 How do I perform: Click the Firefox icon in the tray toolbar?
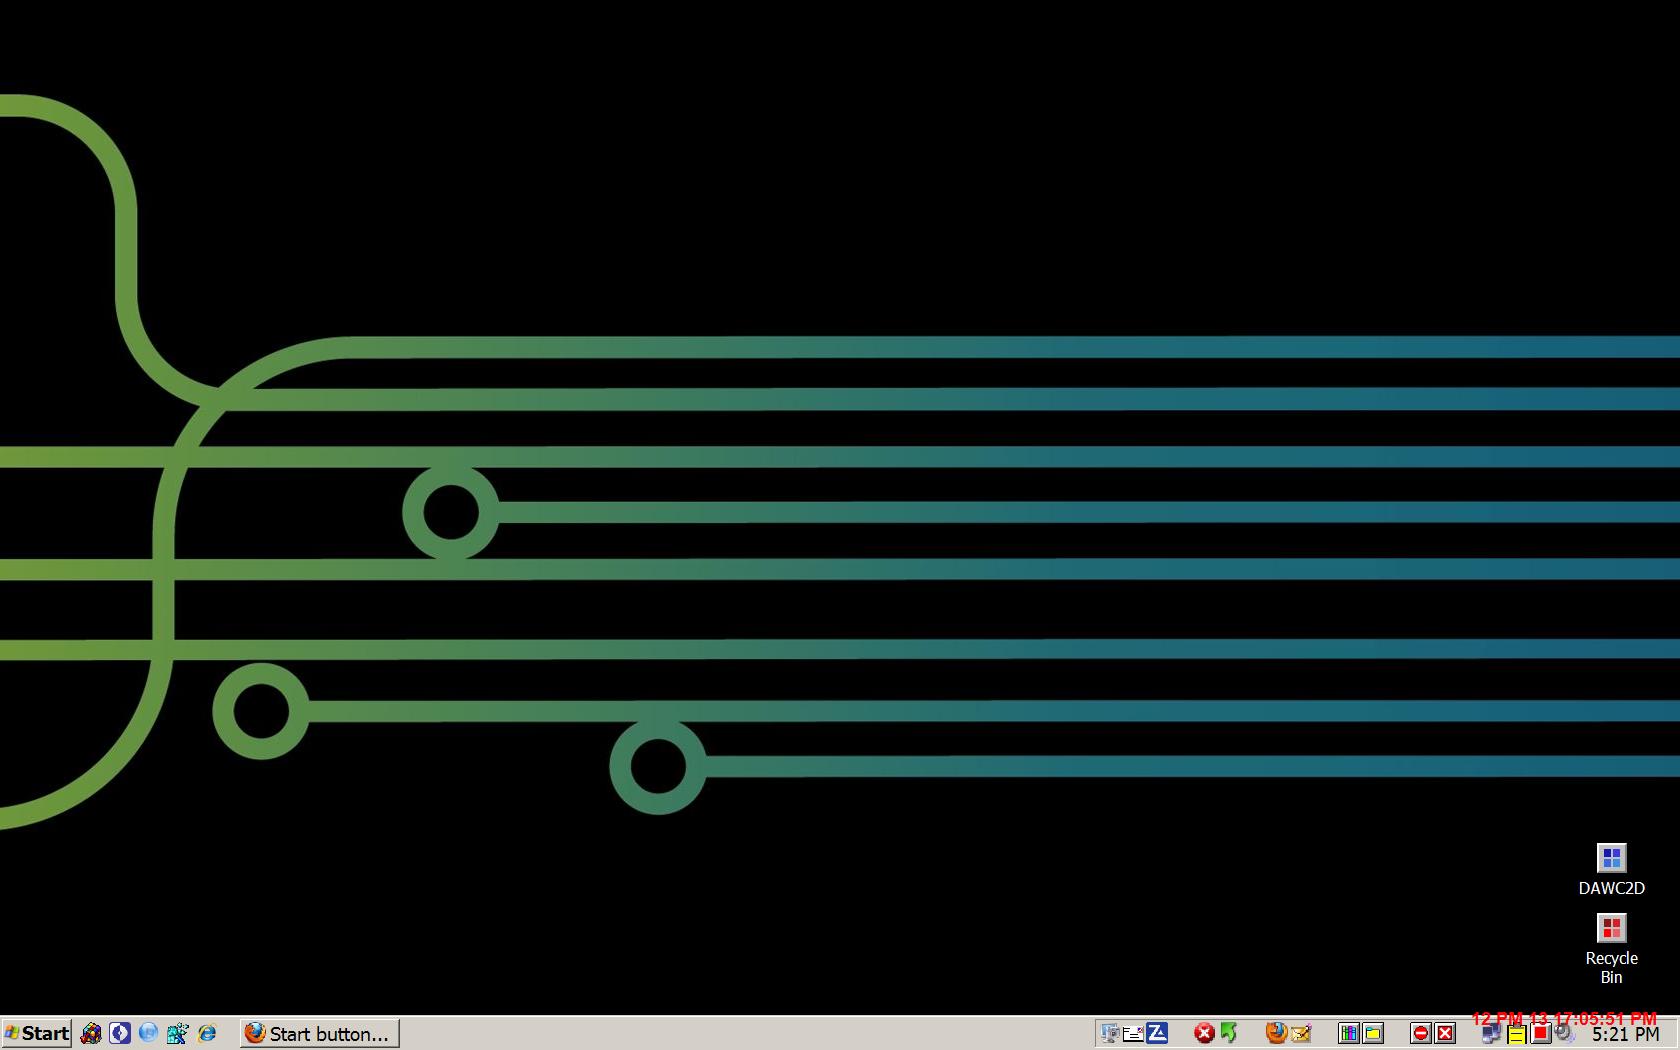1276,1033
